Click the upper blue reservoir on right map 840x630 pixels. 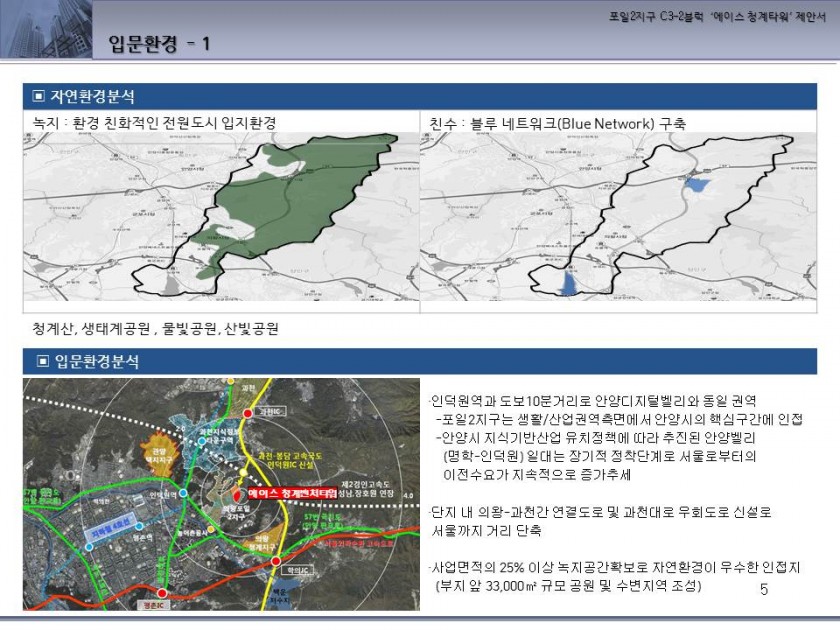[x=697, y=184]
